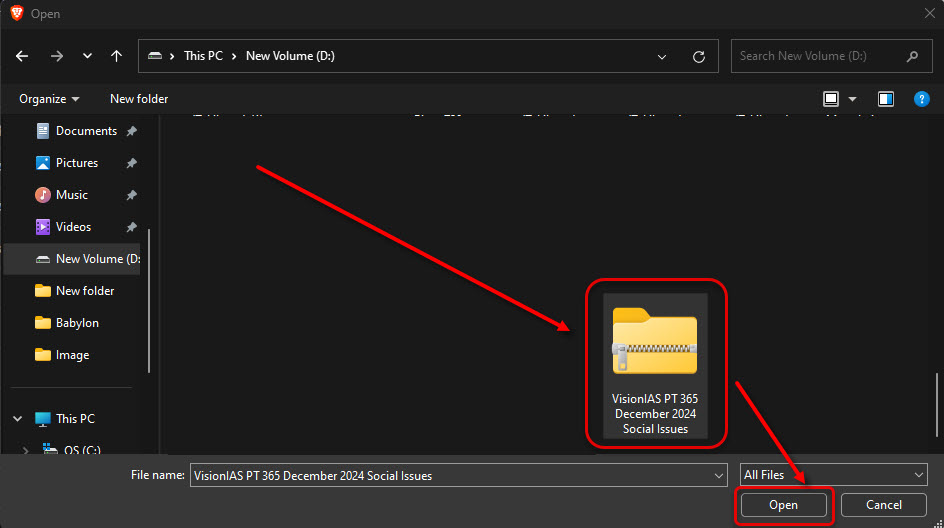Unpin Pictures using its pin icon

click(x=131, y=163)
